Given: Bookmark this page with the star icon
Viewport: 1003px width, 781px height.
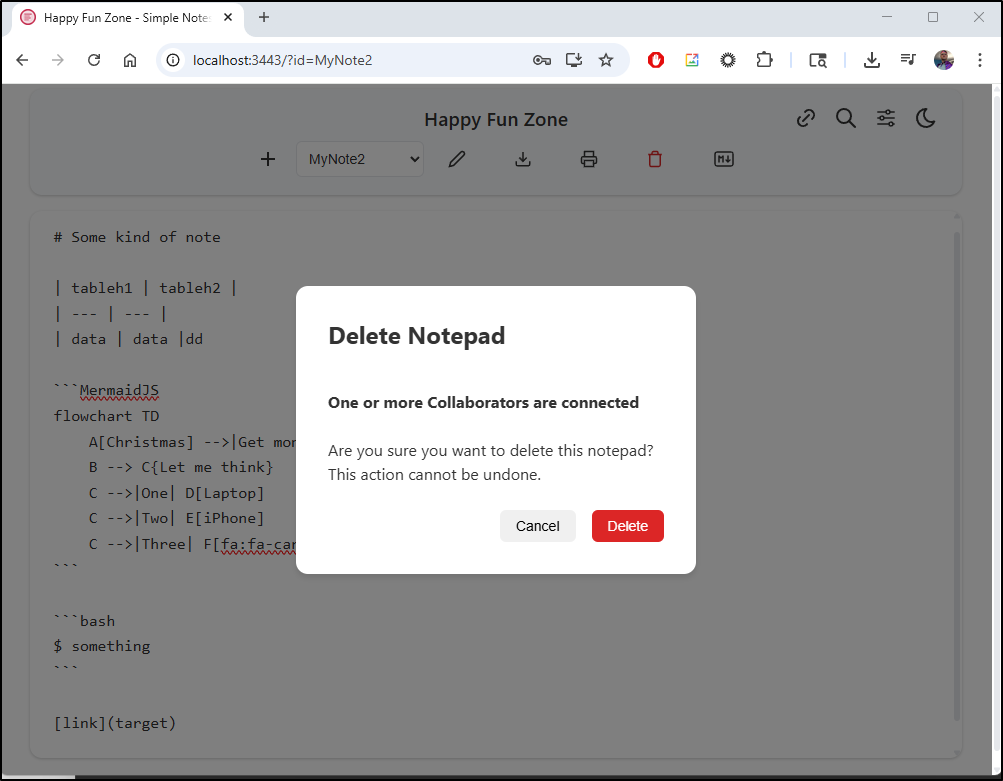Looking at the screenshot, I should 606,60.
